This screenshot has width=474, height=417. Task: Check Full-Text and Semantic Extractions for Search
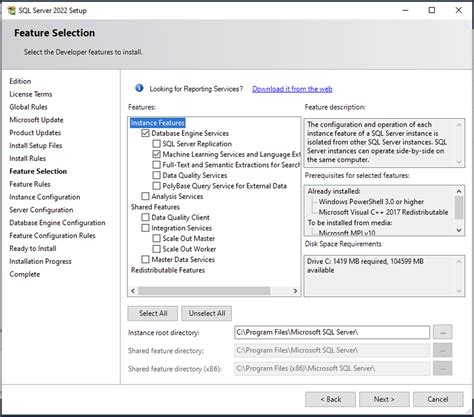click(x=156, y=165)
